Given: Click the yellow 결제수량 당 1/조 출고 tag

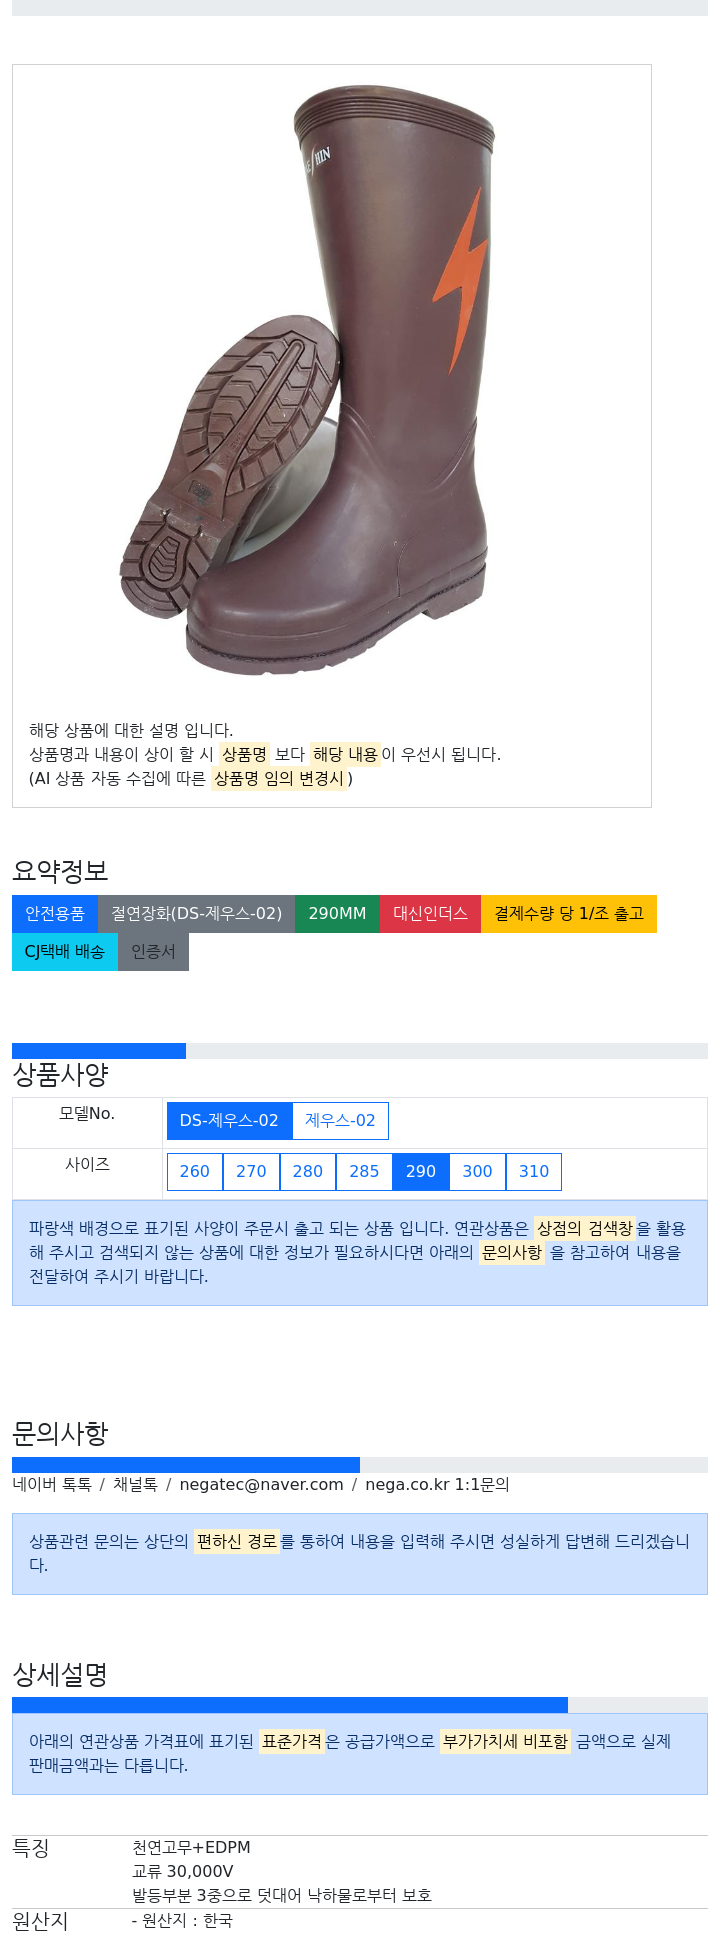Looking at the screenshot, I should (x=569, y=914).
